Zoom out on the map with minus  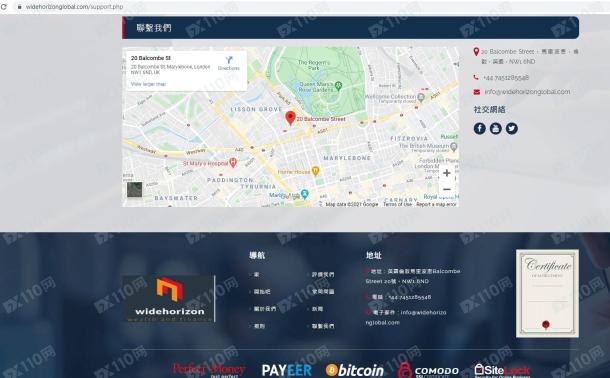coord(447,189)
